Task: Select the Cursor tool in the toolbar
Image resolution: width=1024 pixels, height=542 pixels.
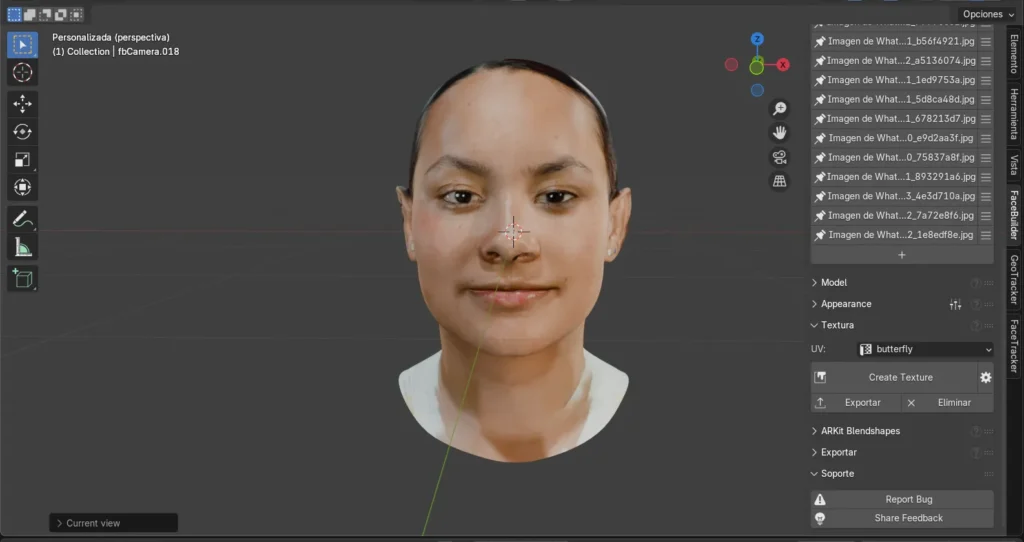Action: click(22, 72)
